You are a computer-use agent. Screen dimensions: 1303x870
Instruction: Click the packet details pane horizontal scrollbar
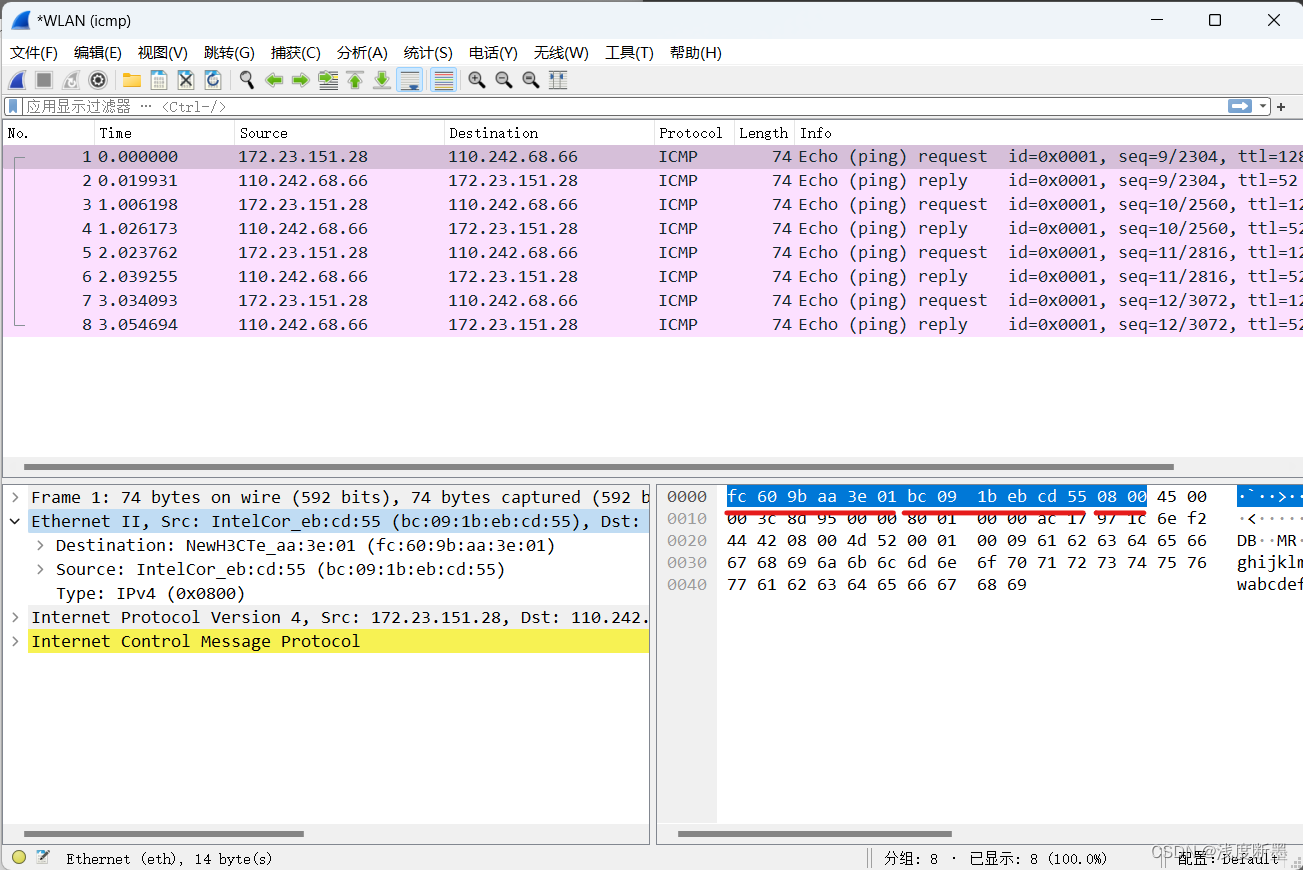pos(164,833)
